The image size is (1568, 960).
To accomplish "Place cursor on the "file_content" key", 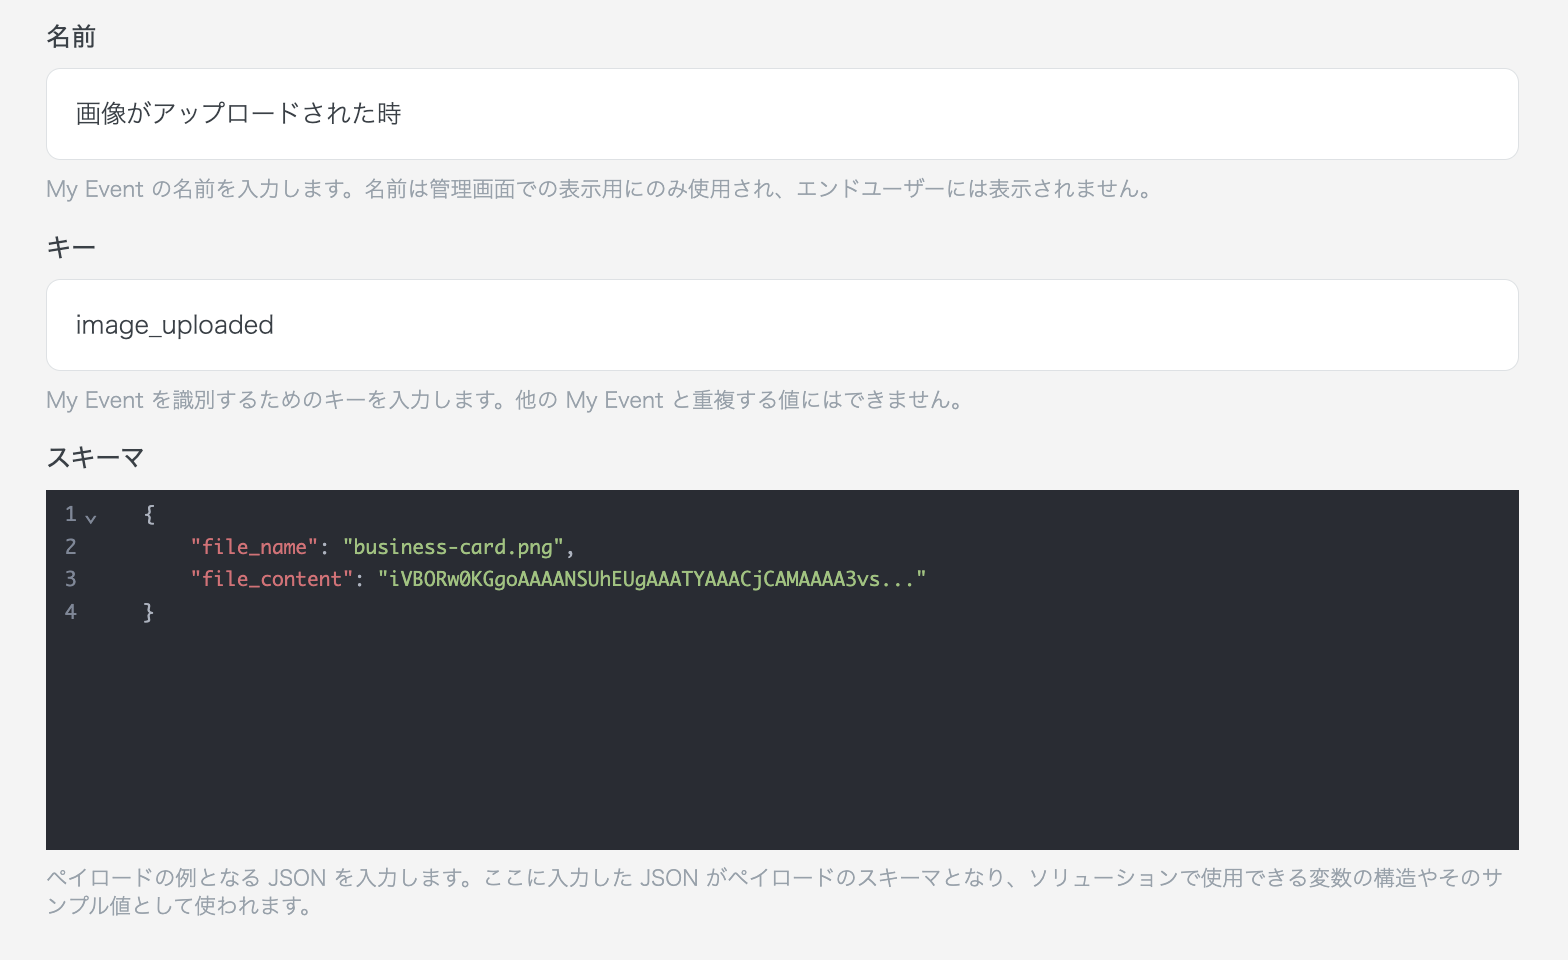I will [271, 579].
